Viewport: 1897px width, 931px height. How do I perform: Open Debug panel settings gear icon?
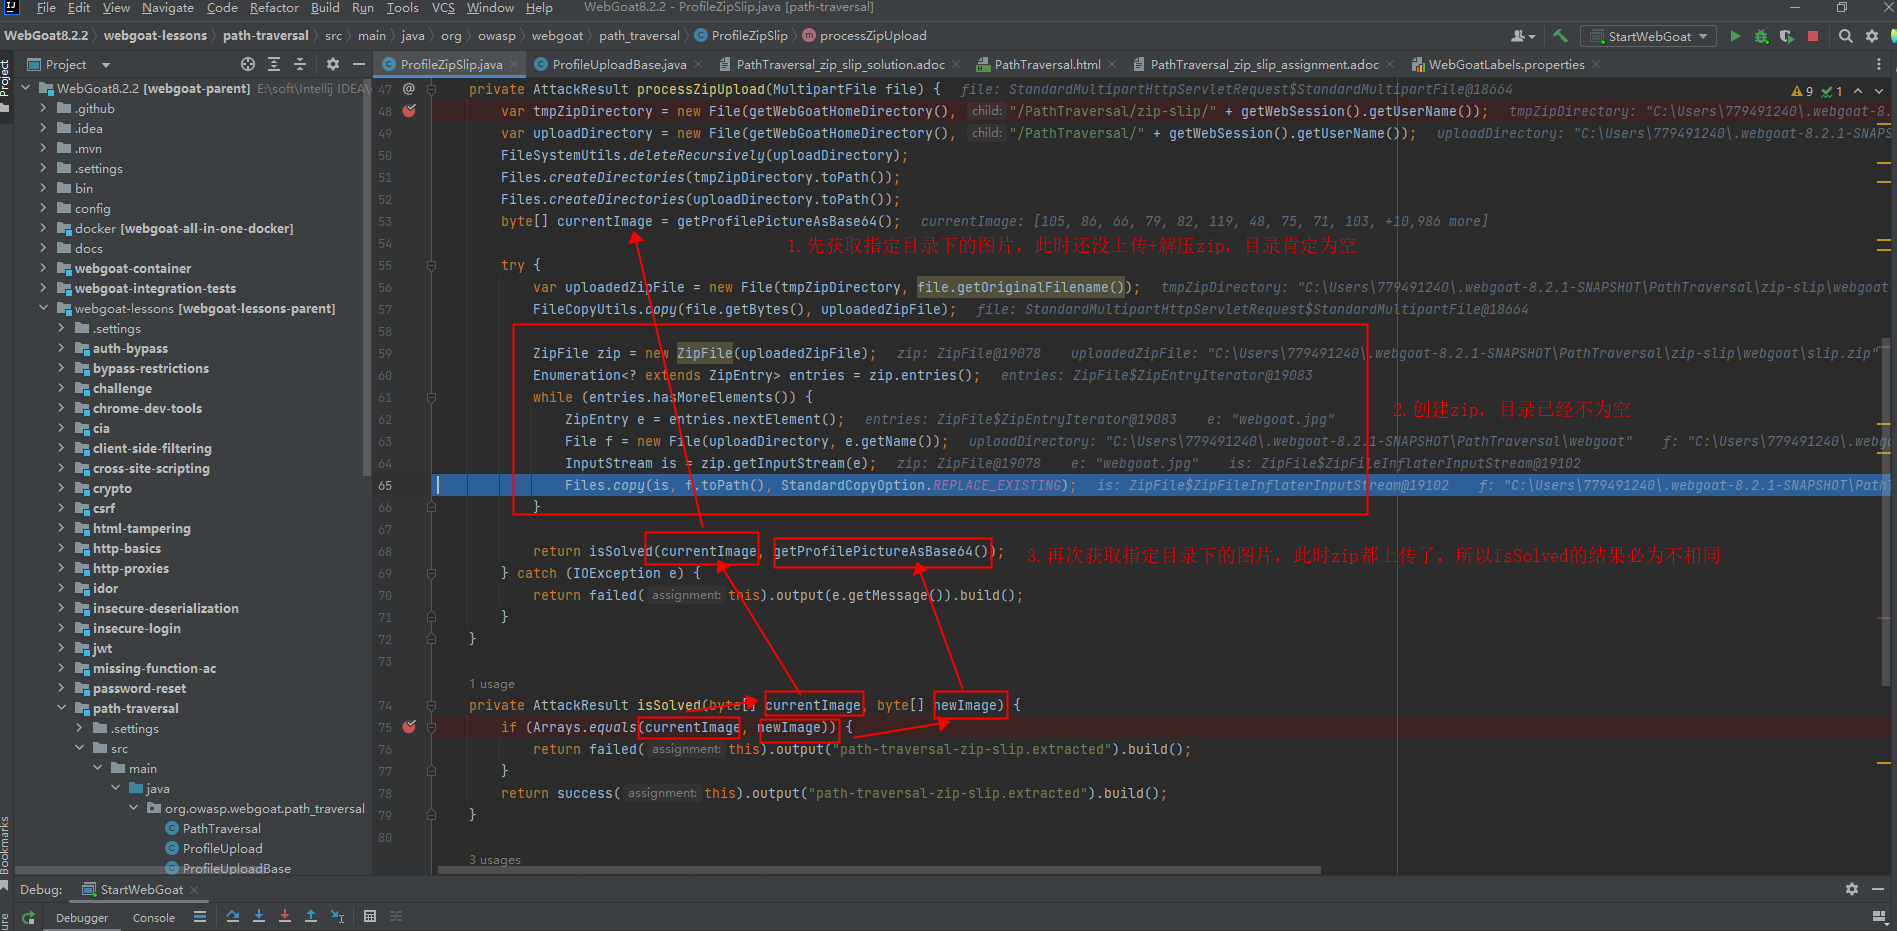1852,889
